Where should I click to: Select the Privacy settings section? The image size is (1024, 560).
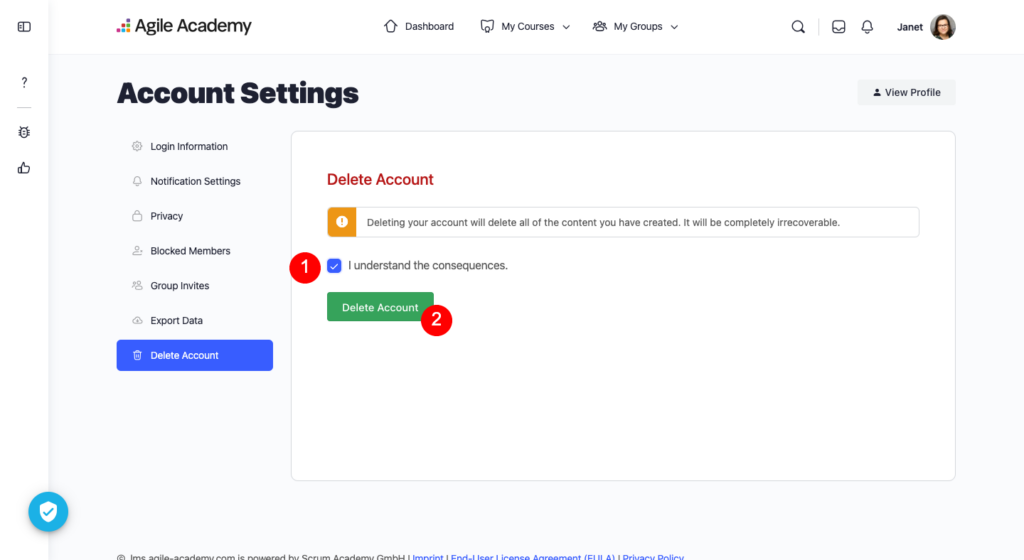point(166,216)
